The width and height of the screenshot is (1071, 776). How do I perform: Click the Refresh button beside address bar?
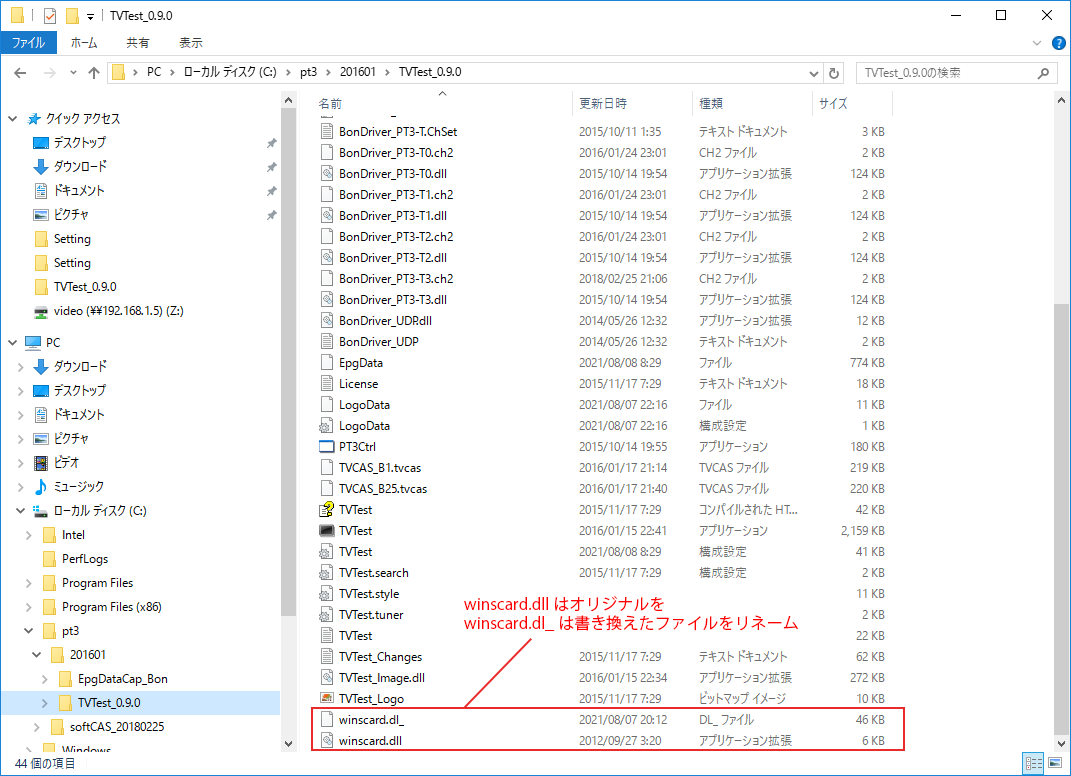(834, 72)
